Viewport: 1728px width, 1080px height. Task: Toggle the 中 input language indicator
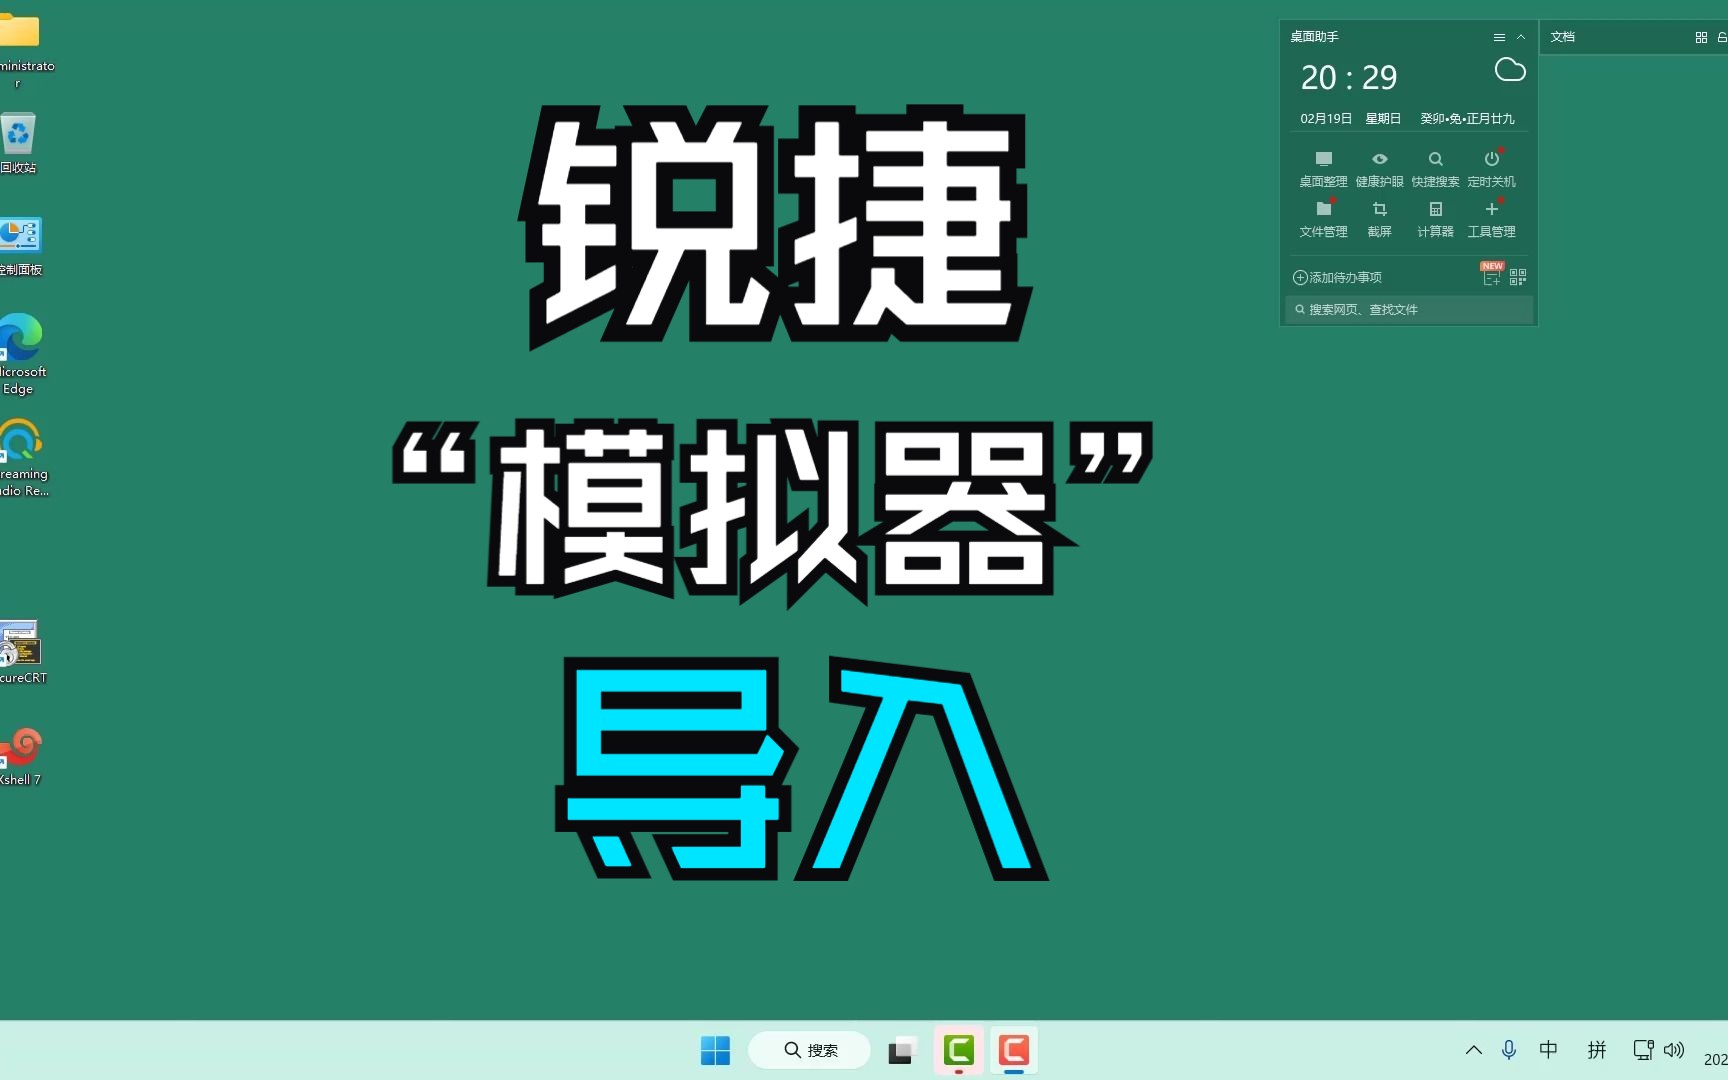click(1548, 1050)
